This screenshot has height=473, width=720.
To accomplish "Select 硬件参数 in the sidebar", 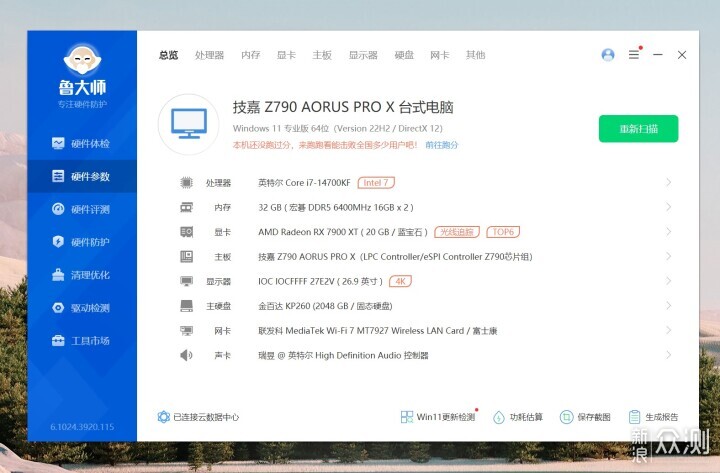I will [82, 176].
